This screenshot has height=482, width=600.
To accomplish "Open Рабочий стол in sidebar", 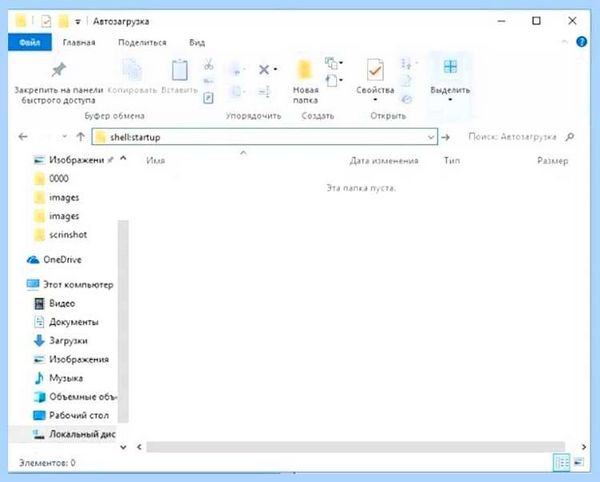I will point(71,415).
